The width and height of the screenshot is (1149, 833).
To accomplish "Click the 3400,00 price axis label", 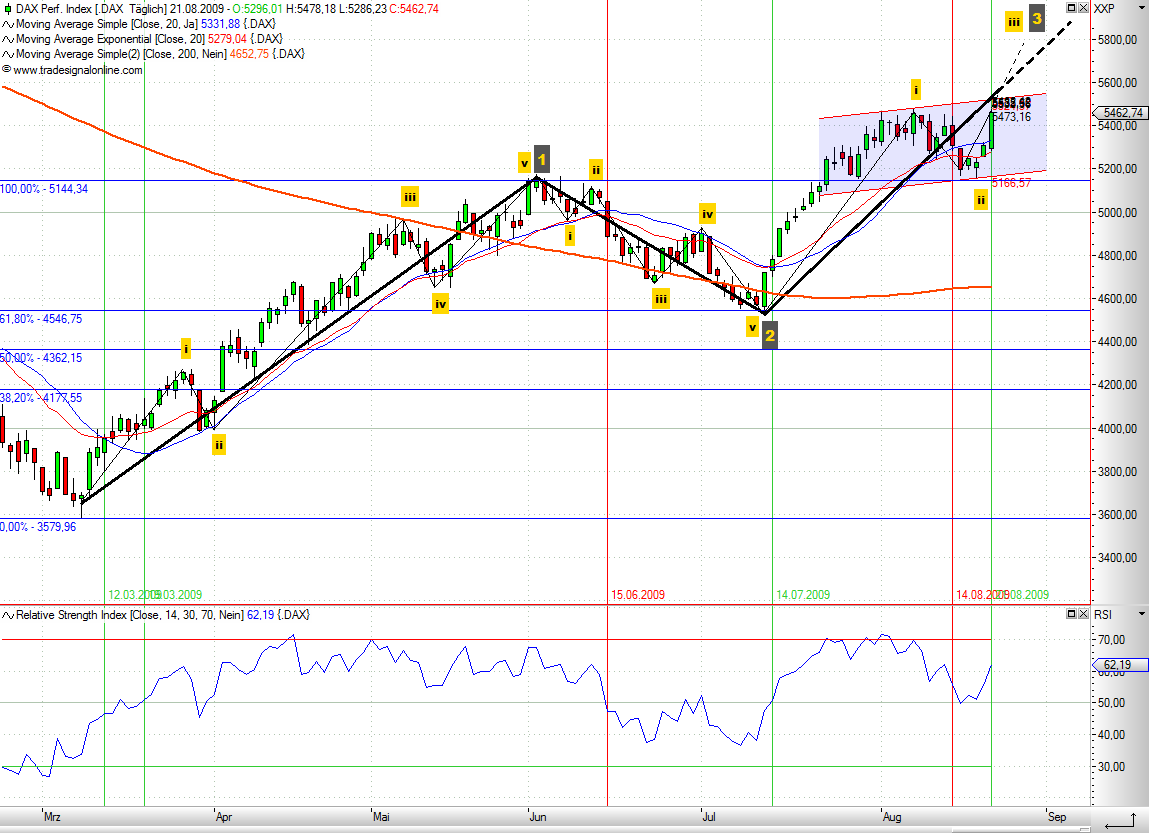I will (1117, 558).
